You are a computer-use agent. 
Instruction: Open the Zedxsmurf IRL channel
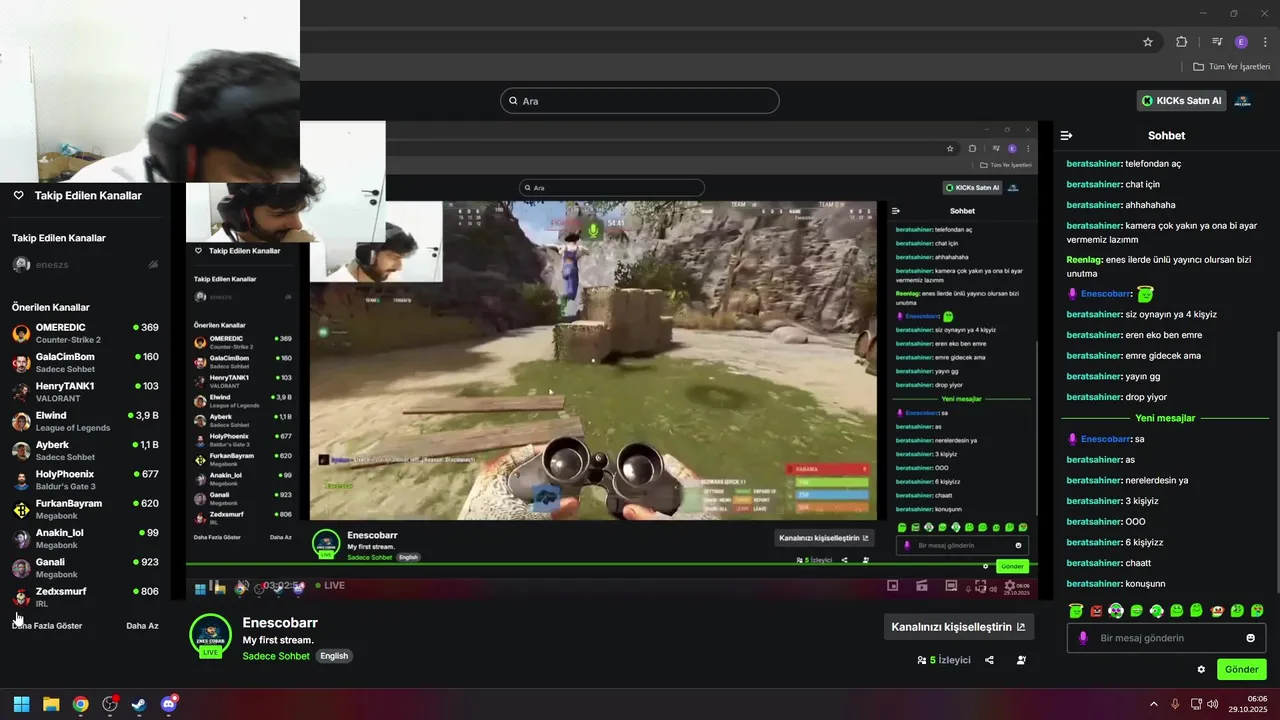[x=85, y=597]
